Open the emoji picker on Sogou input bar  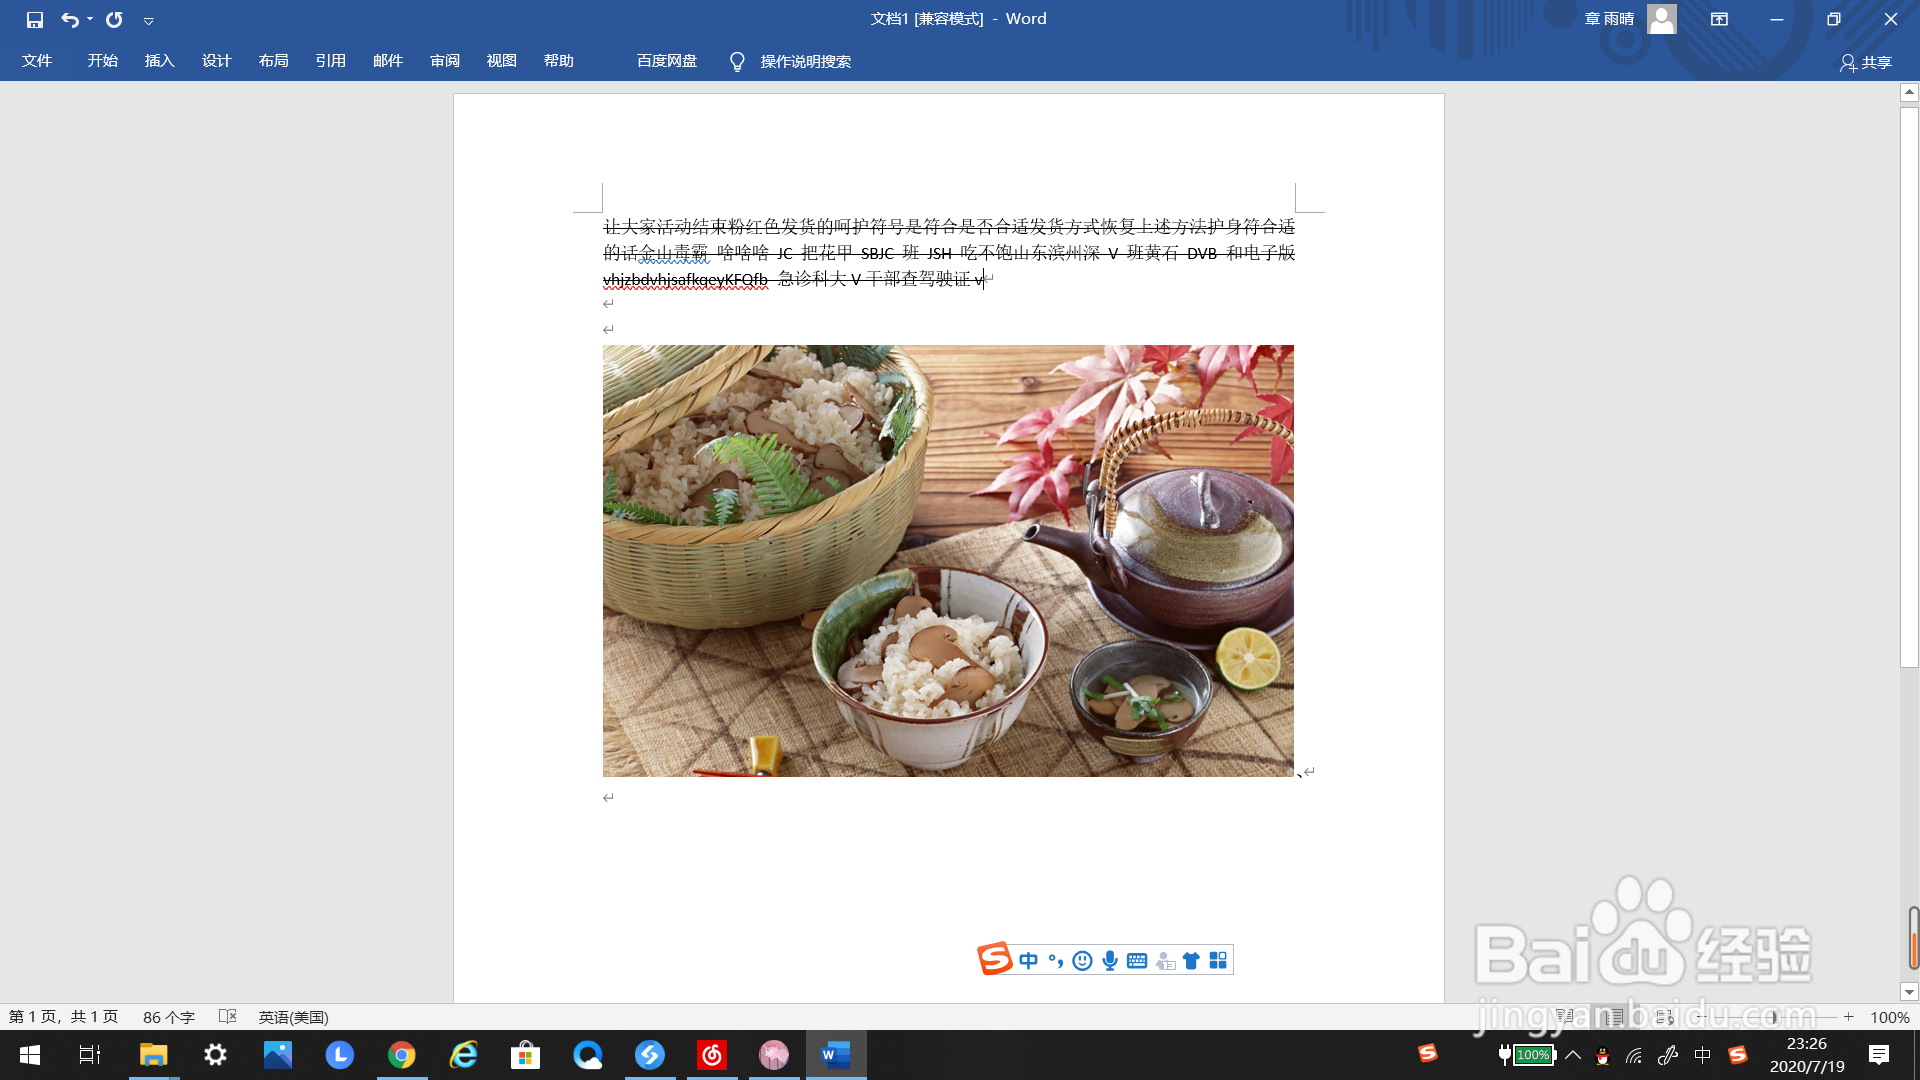1081,959
